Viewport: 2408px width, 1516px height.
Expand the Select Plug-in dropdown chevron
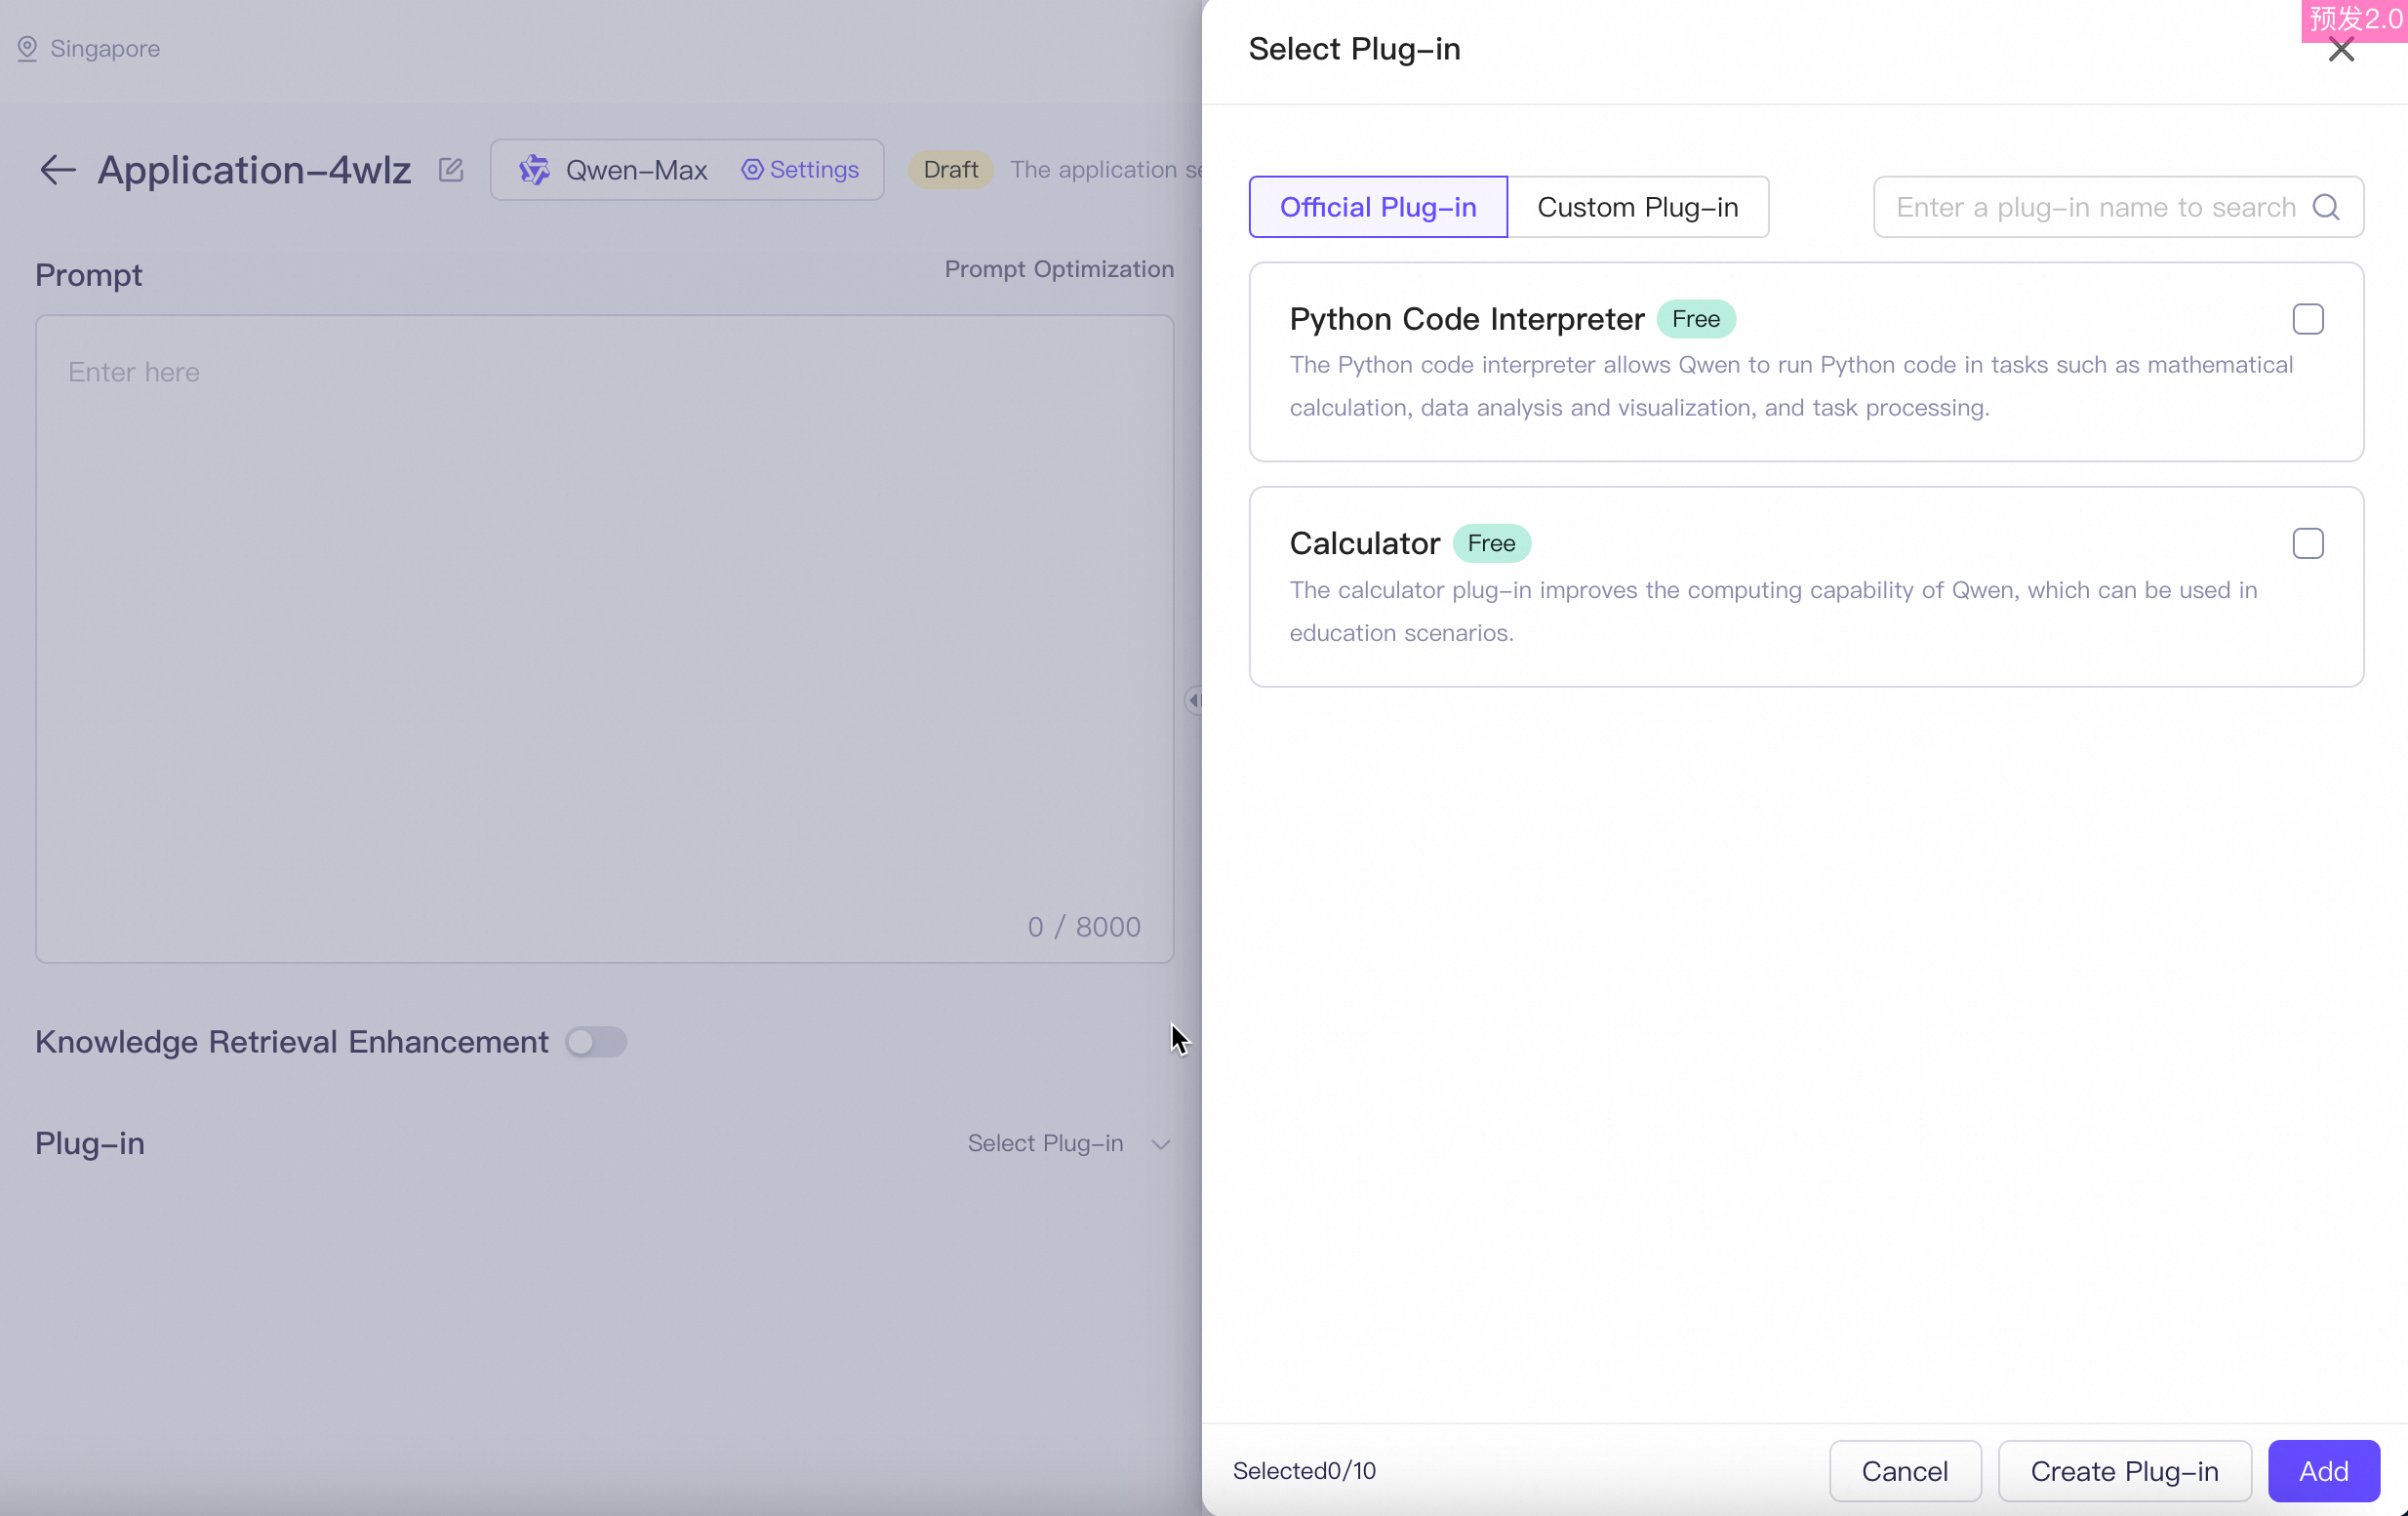[x=1160, y=1144]
